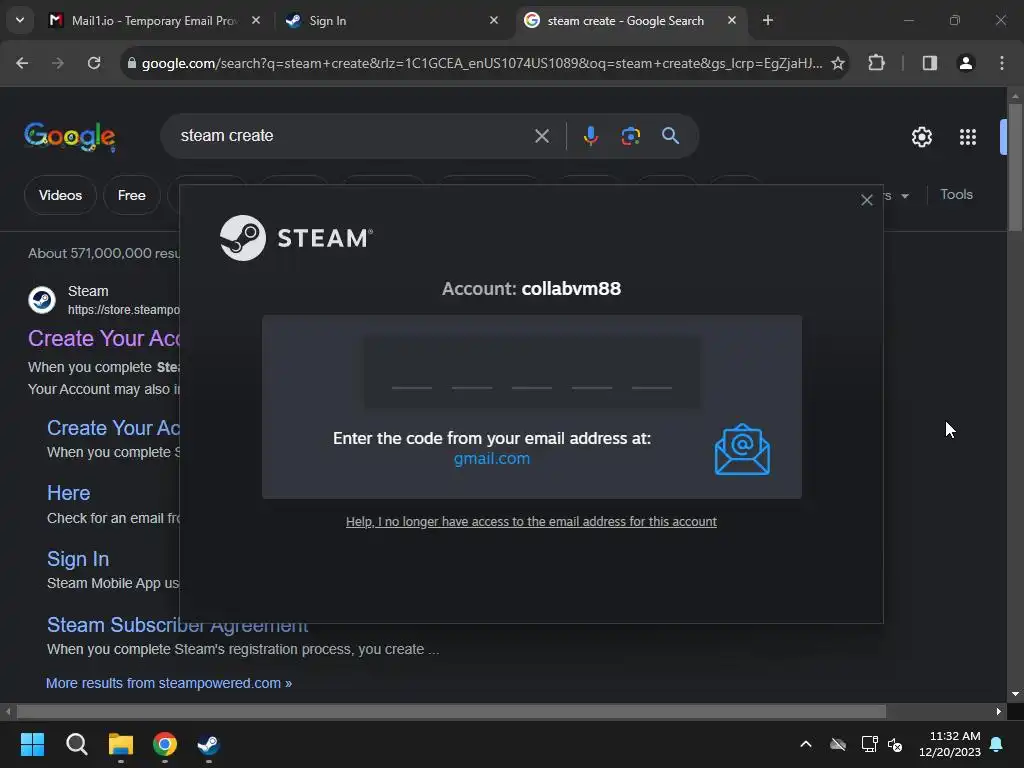Toggle the Chrome side panel
Screen dimensions: 1024x768
[929, 63]
